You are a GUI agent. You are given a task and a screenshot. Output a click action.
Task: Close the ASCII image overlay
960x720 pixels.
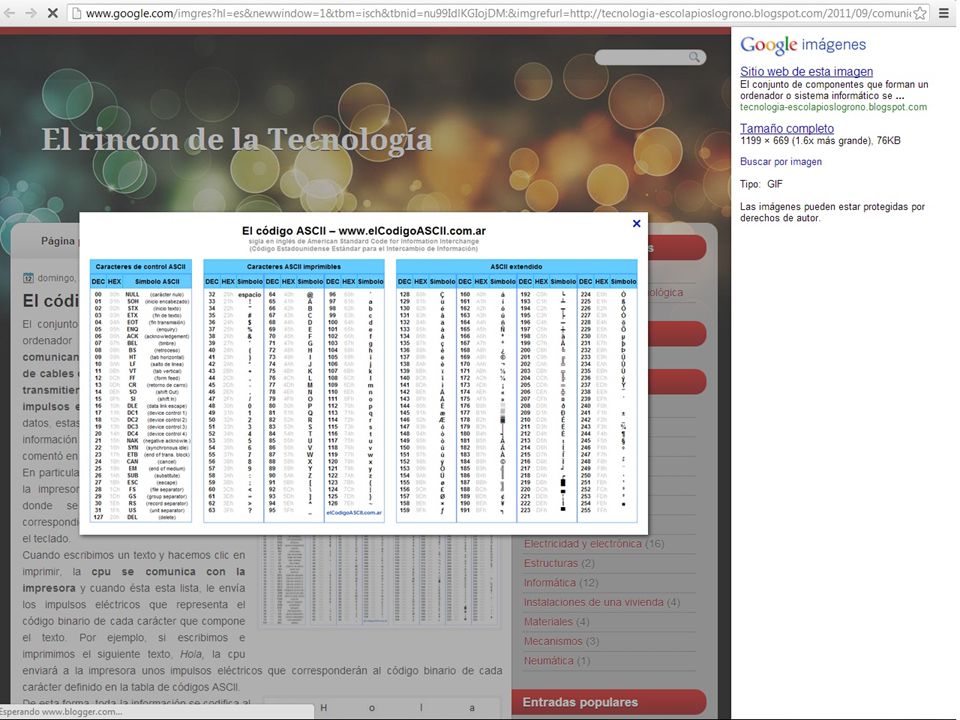tap(636, 223)
